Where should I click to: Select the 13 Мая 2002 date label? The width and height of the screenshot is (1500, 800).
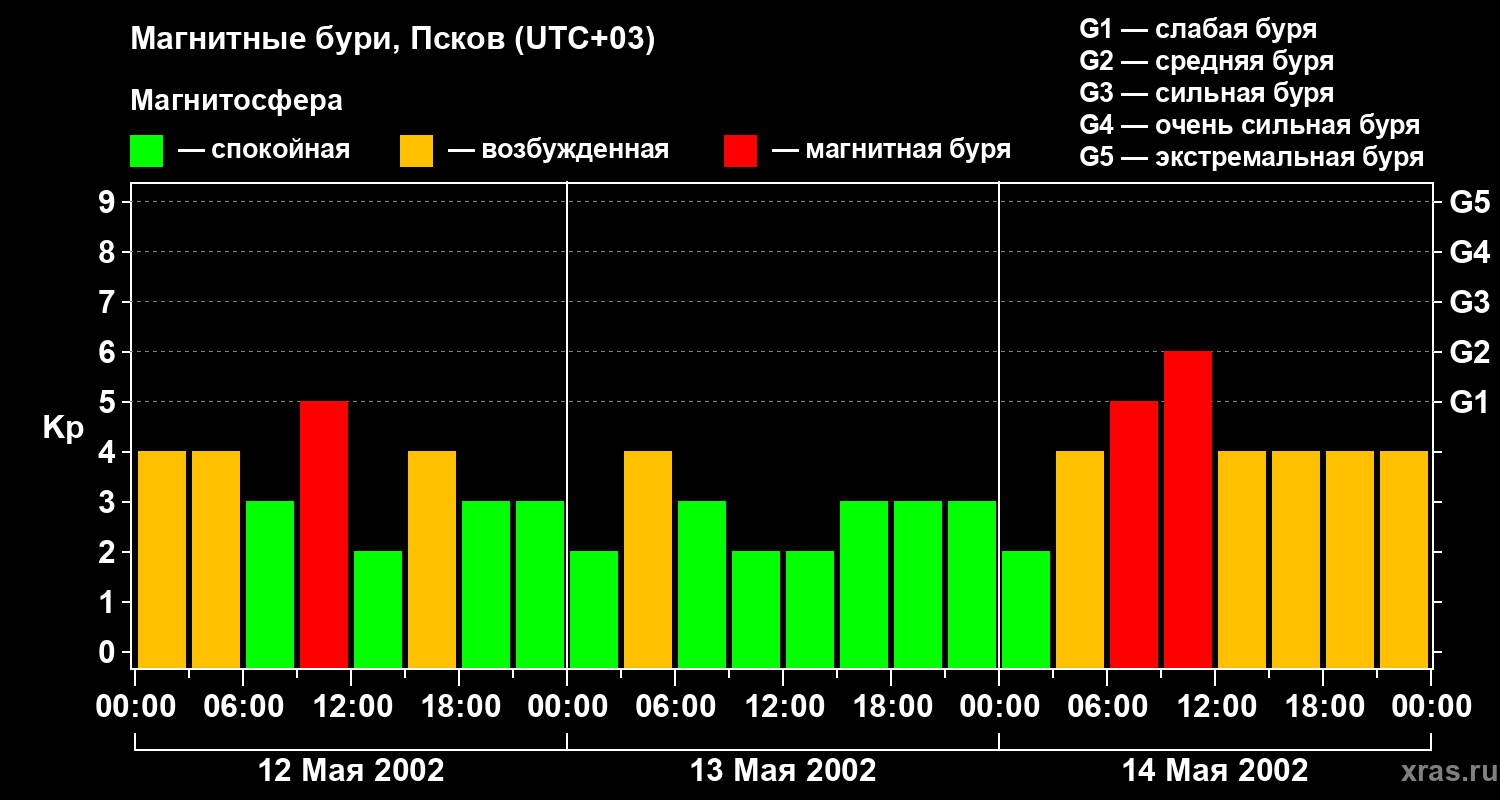tap(783, 771)
